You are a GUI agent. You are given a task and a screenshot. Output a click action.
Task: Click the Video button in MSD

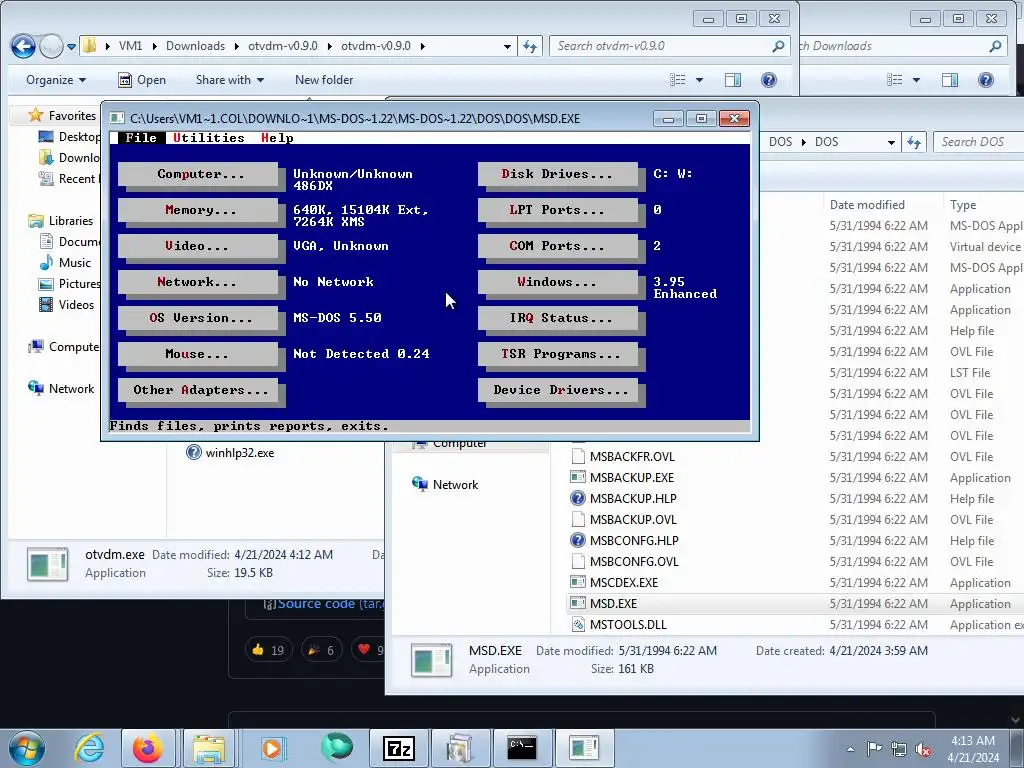click(200, 246)
